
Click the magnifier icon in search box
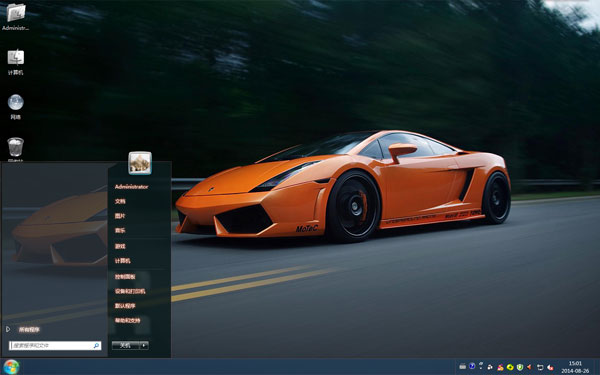pos(96,346)
